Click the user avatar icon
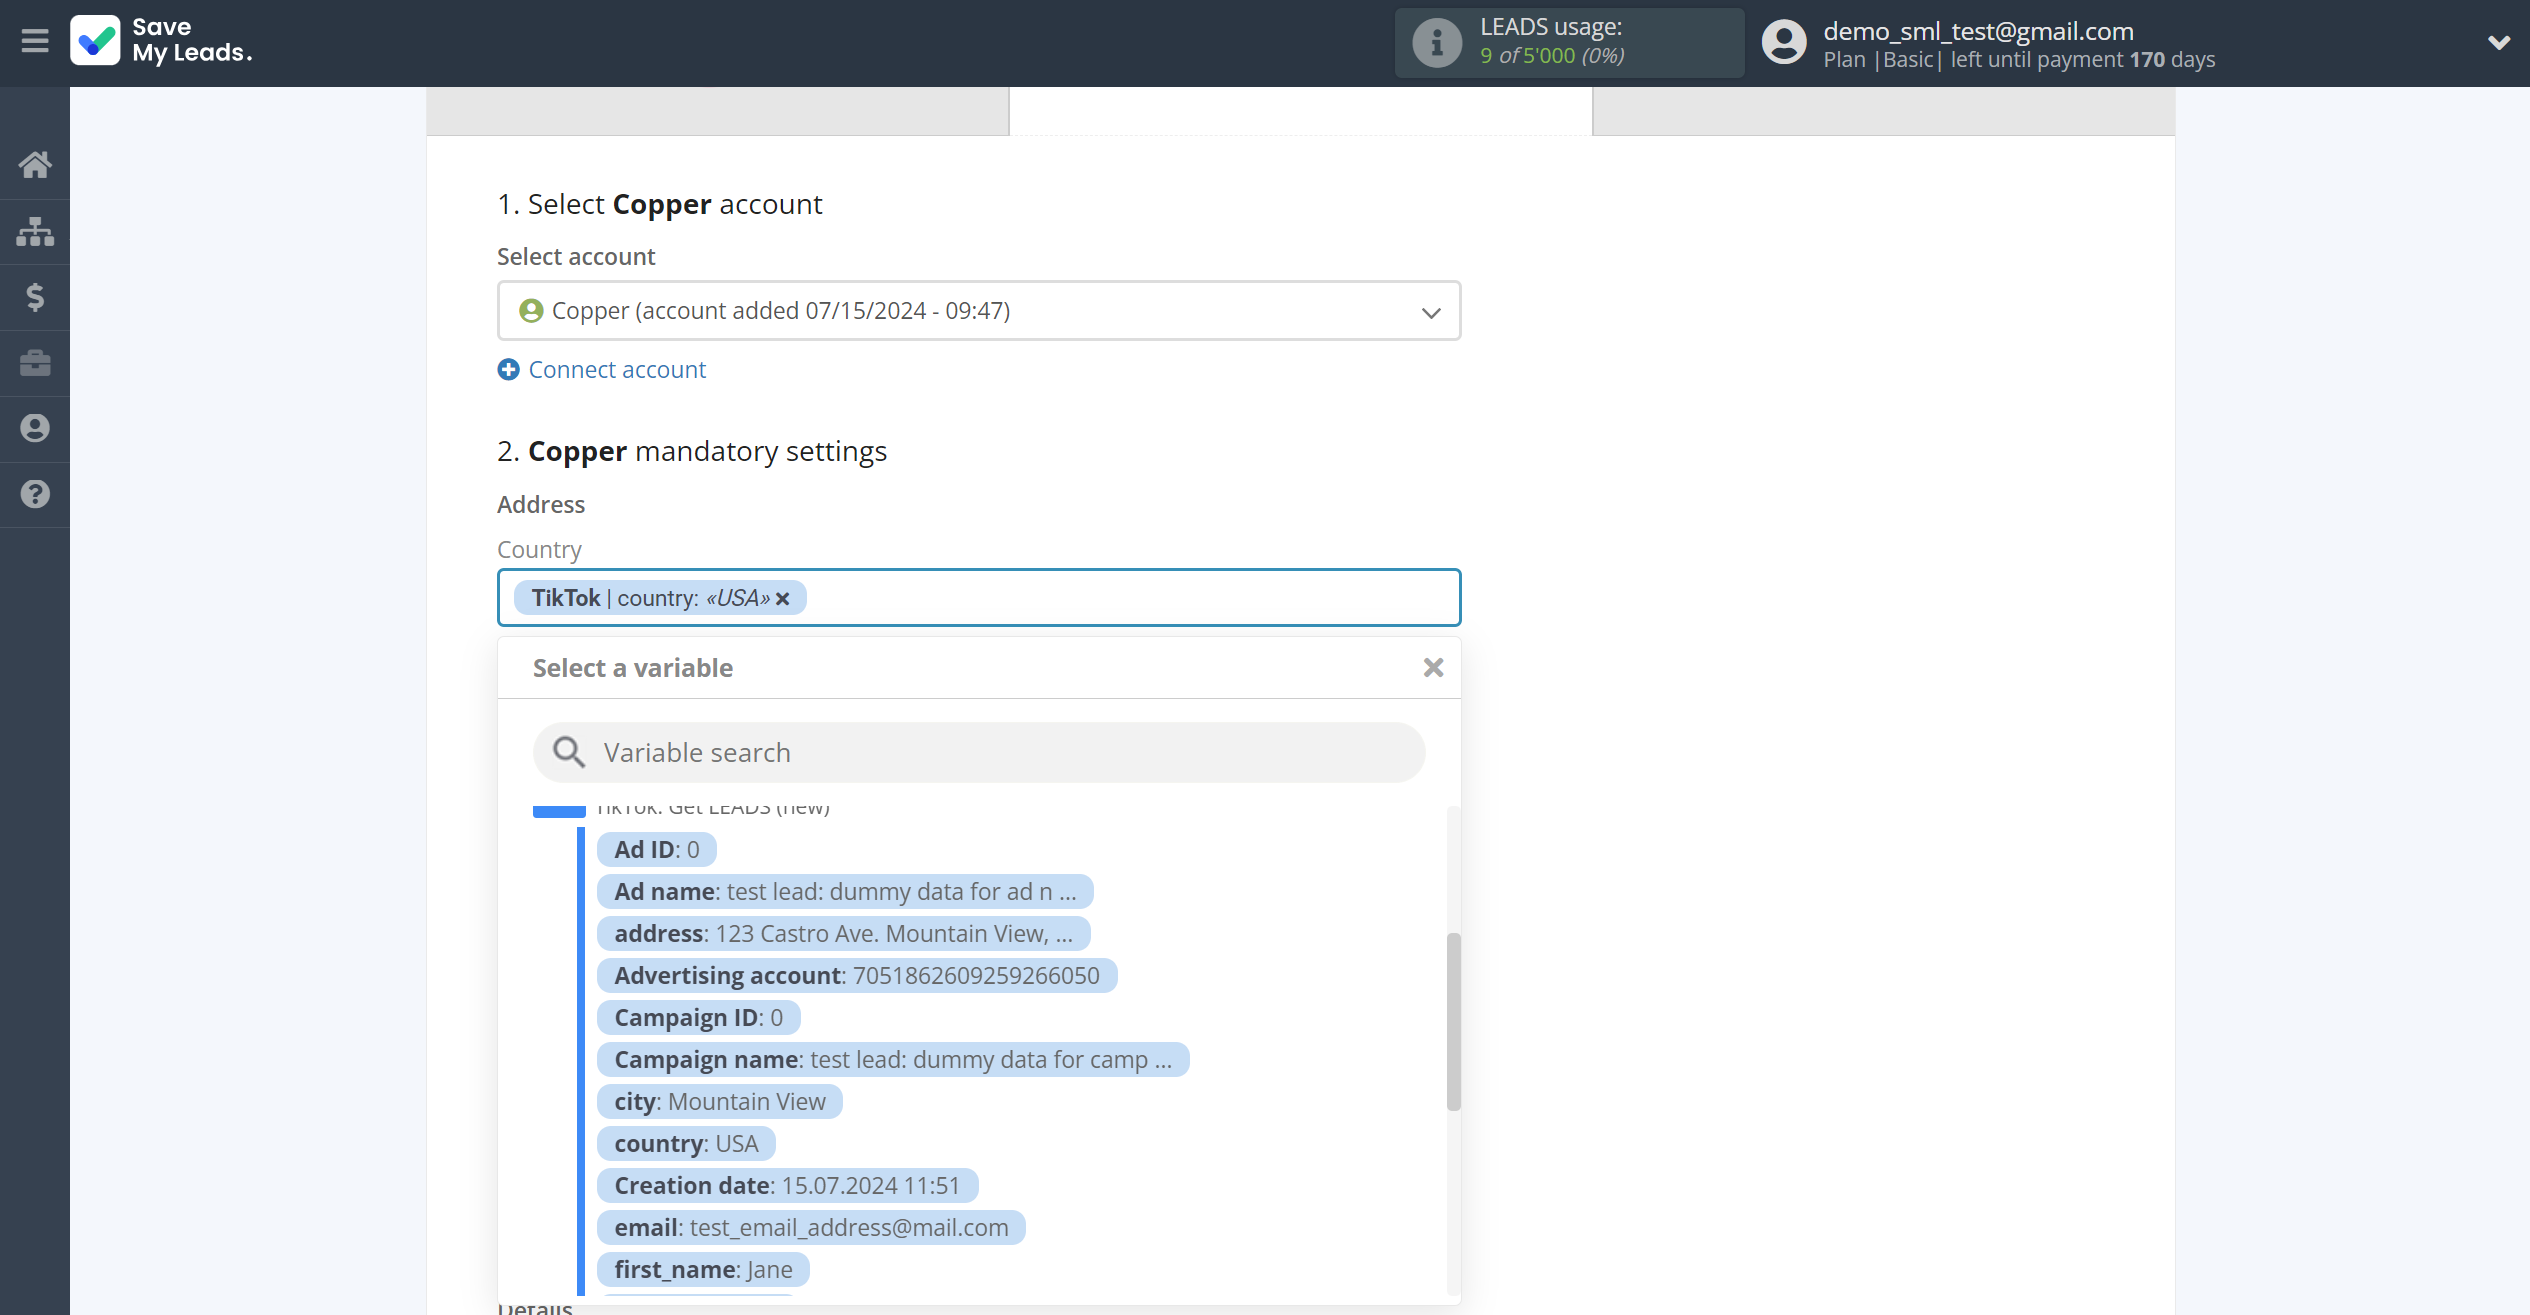The height and width of the screenshot is (1315, 2530). (x=1783, y=43)
